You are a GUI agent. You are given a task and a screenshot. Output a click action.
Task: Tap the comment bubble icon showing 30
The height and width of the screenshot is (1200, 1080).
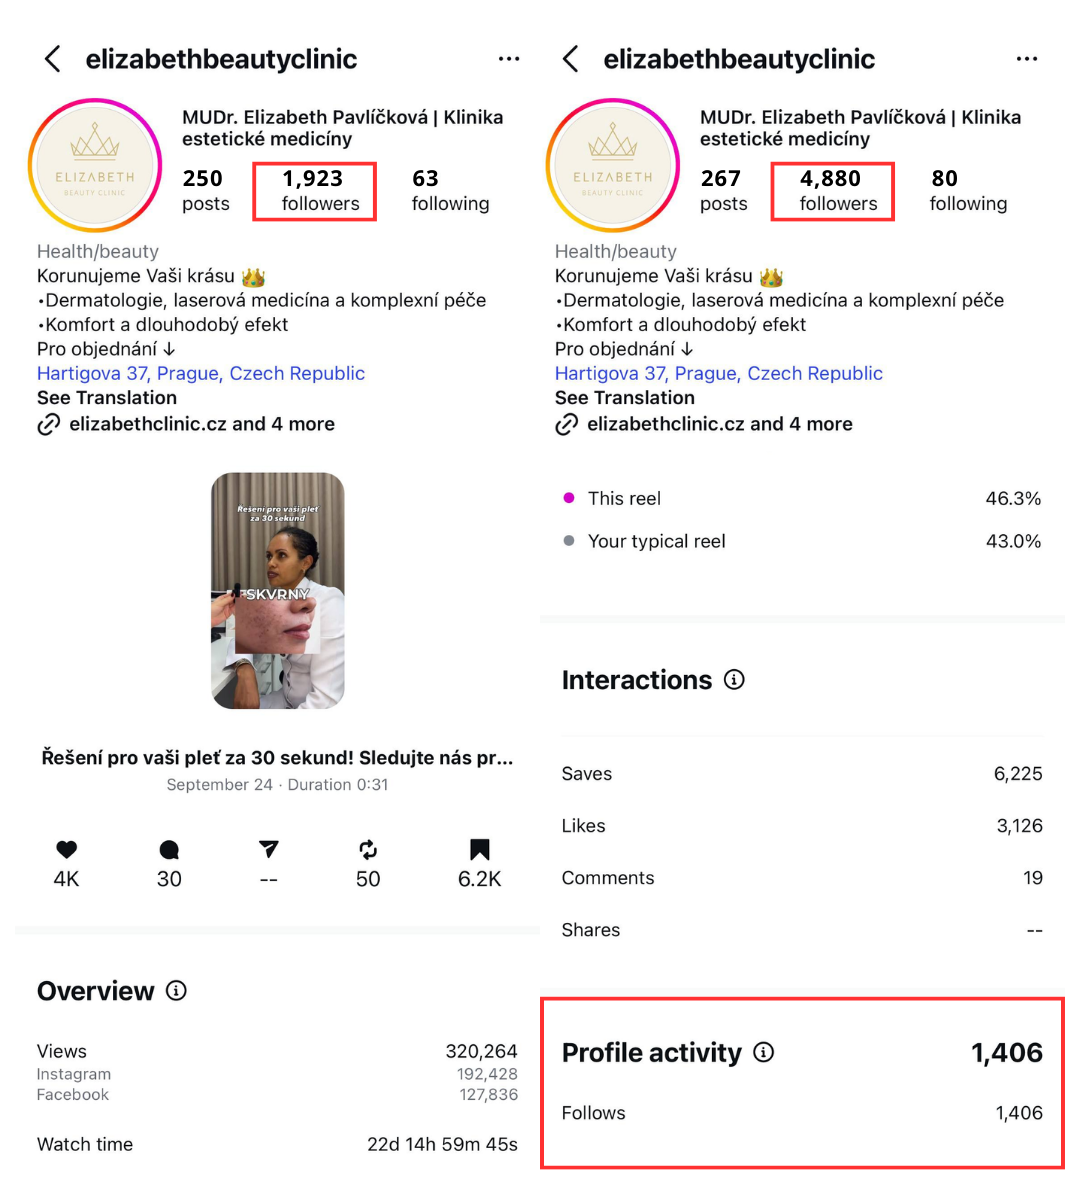[169, 850]
